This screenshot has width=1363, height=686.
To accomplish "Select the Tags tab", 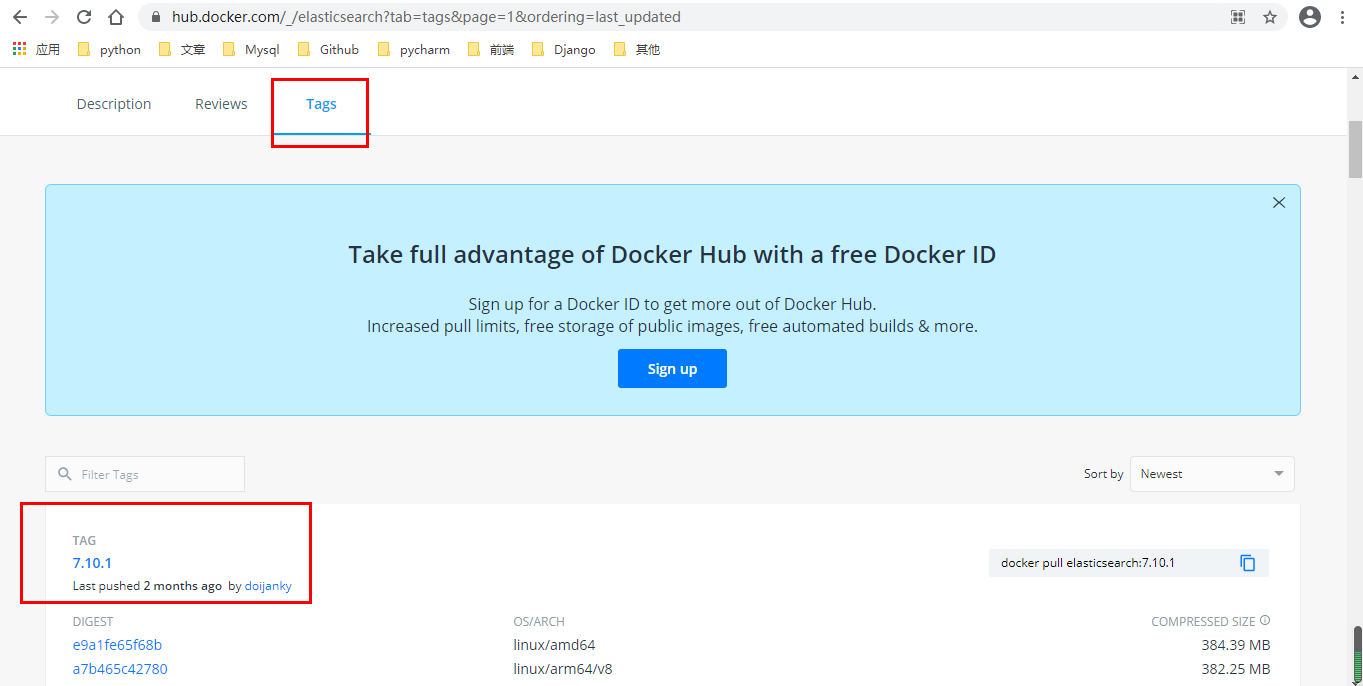I will click(321, 104).
